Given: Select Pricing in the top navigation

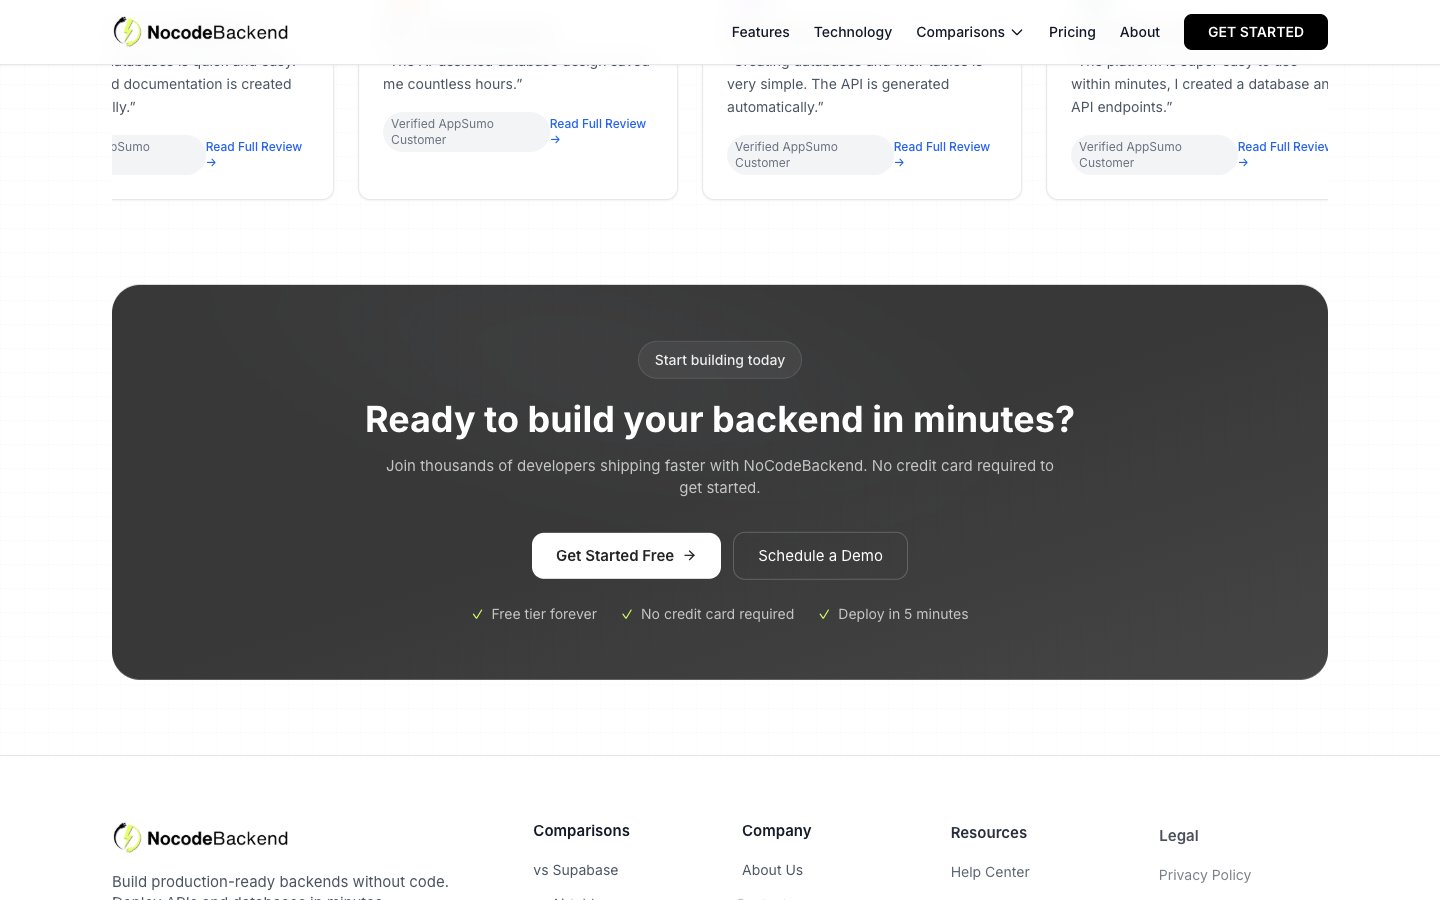Looking at the screenshot, I should 1072,32.
